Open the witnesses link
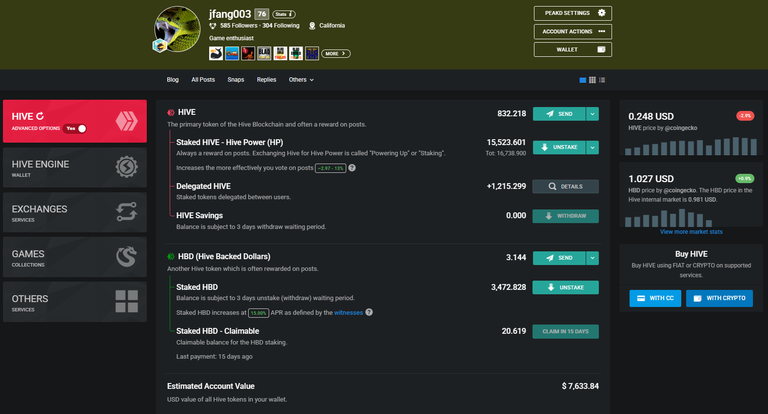 (348, 313)
